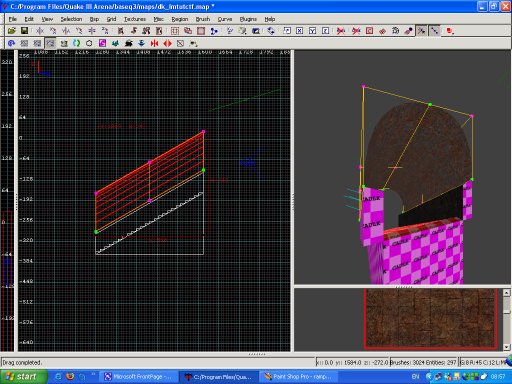The width and height of the screenshot is (512, 384).
Task: Click the Quake III map taskbar button
Action: coord(218,377)
